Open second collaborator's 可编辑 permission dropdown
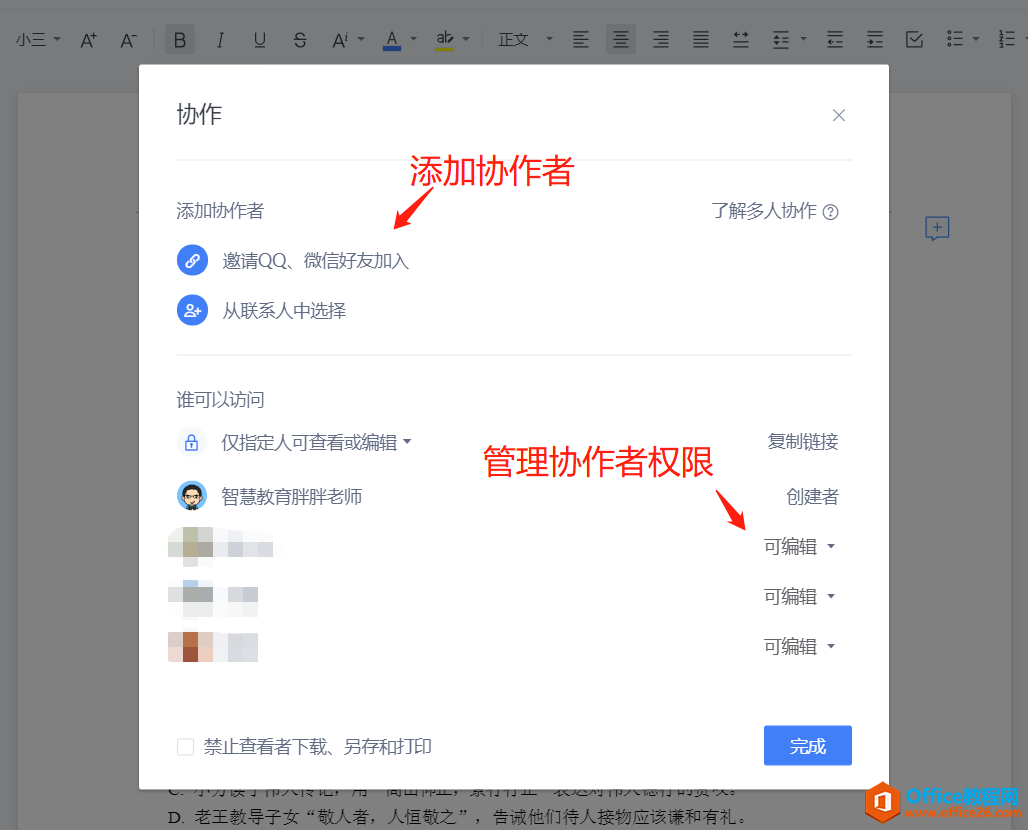The image size is (1028, 830). pos(800,597)
